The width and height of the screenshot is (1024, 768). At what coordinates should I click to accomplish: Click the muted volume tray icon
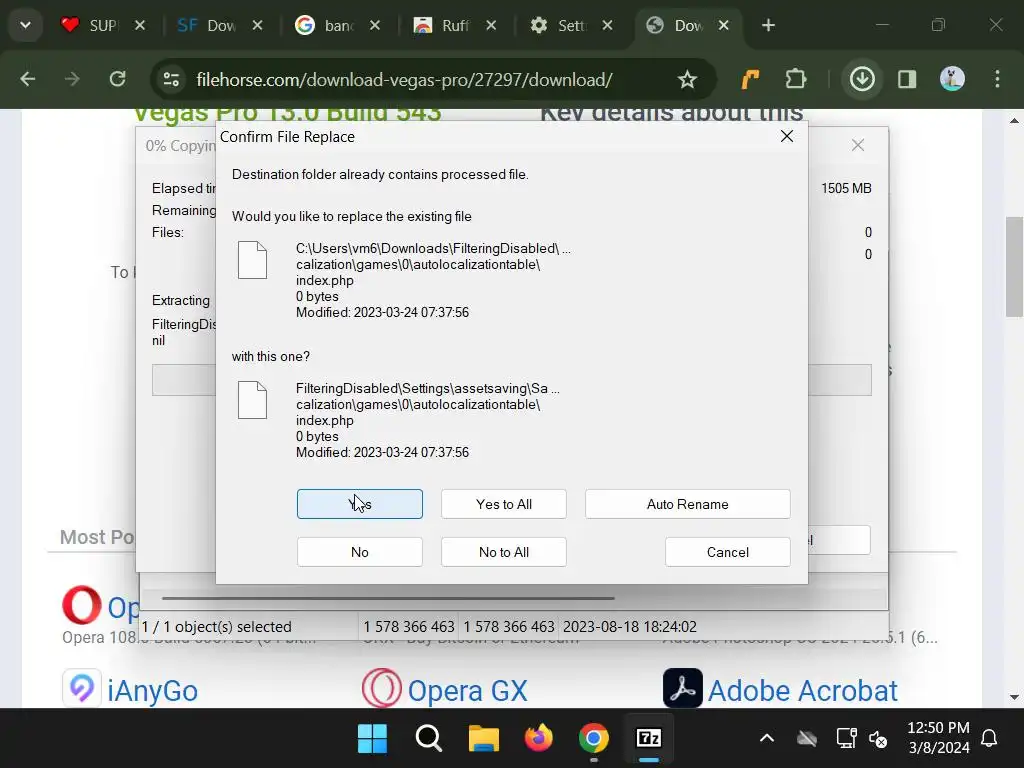pyautogui.click(x=879, y=739)
